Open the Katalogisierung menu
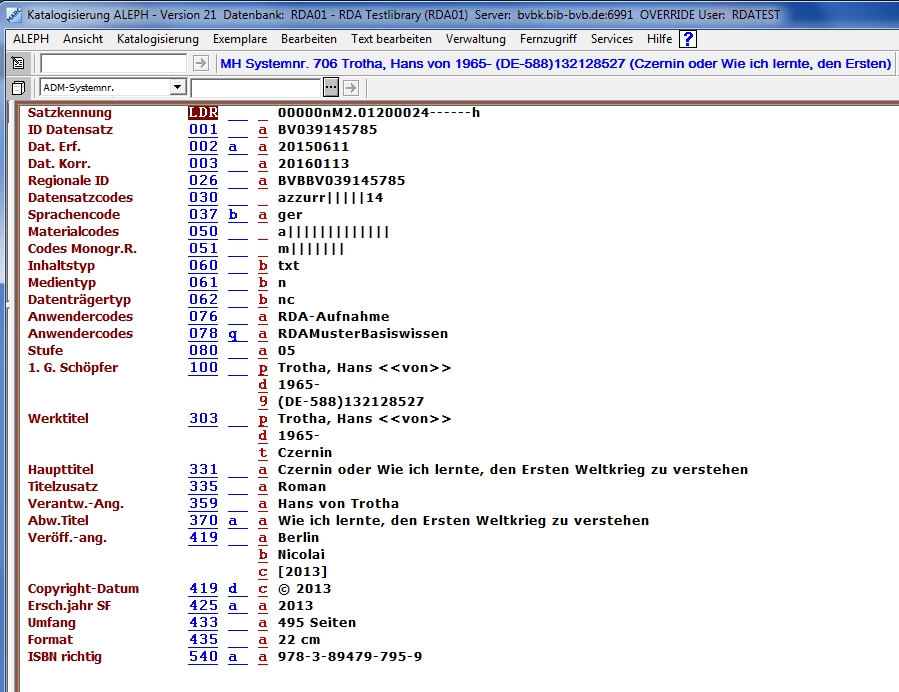 tap(157, 39)
